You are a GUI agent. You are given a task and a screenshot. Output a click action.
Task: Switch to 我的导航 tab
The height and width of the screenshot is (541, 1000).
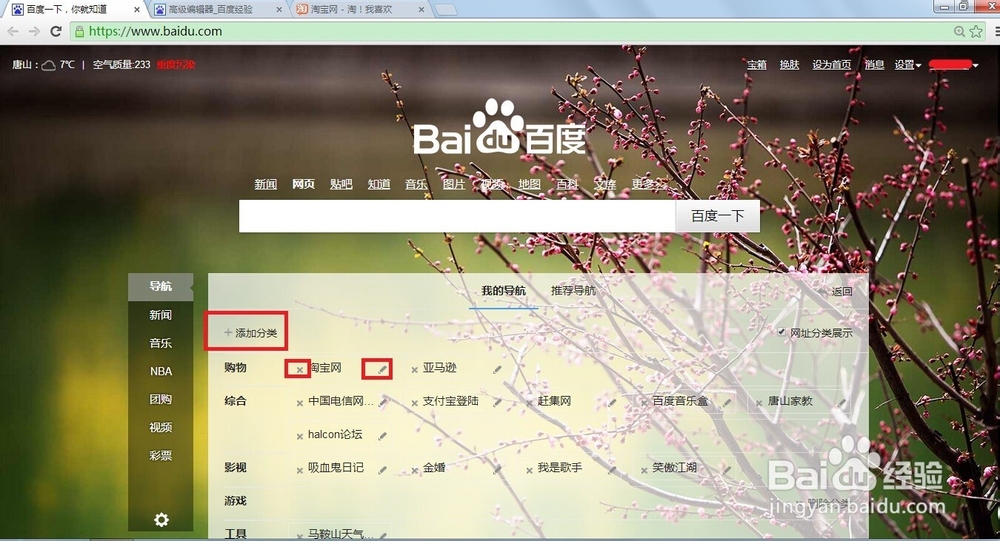[x=503, y=291]
